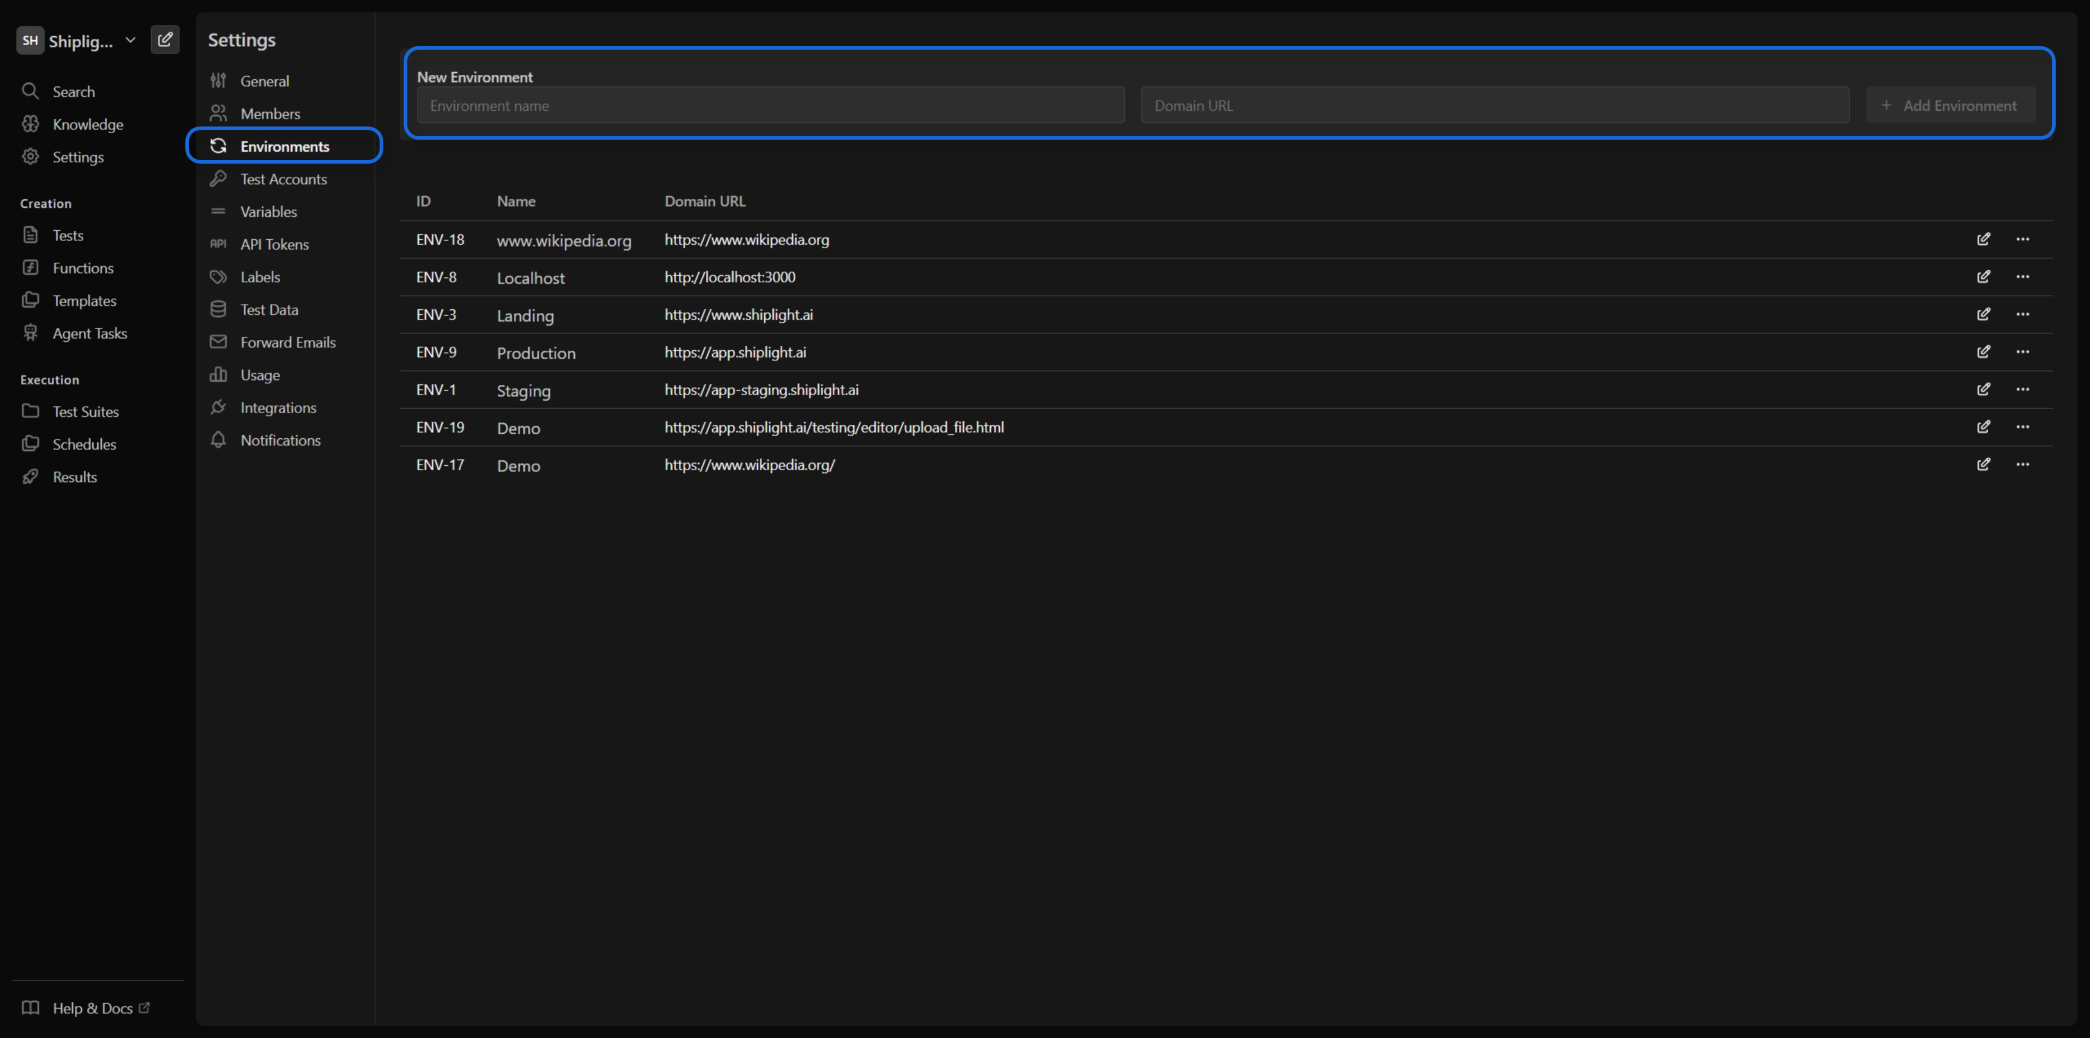
Task: Click edit icon for ENV-17 Demo
Action: [1983, 465]
